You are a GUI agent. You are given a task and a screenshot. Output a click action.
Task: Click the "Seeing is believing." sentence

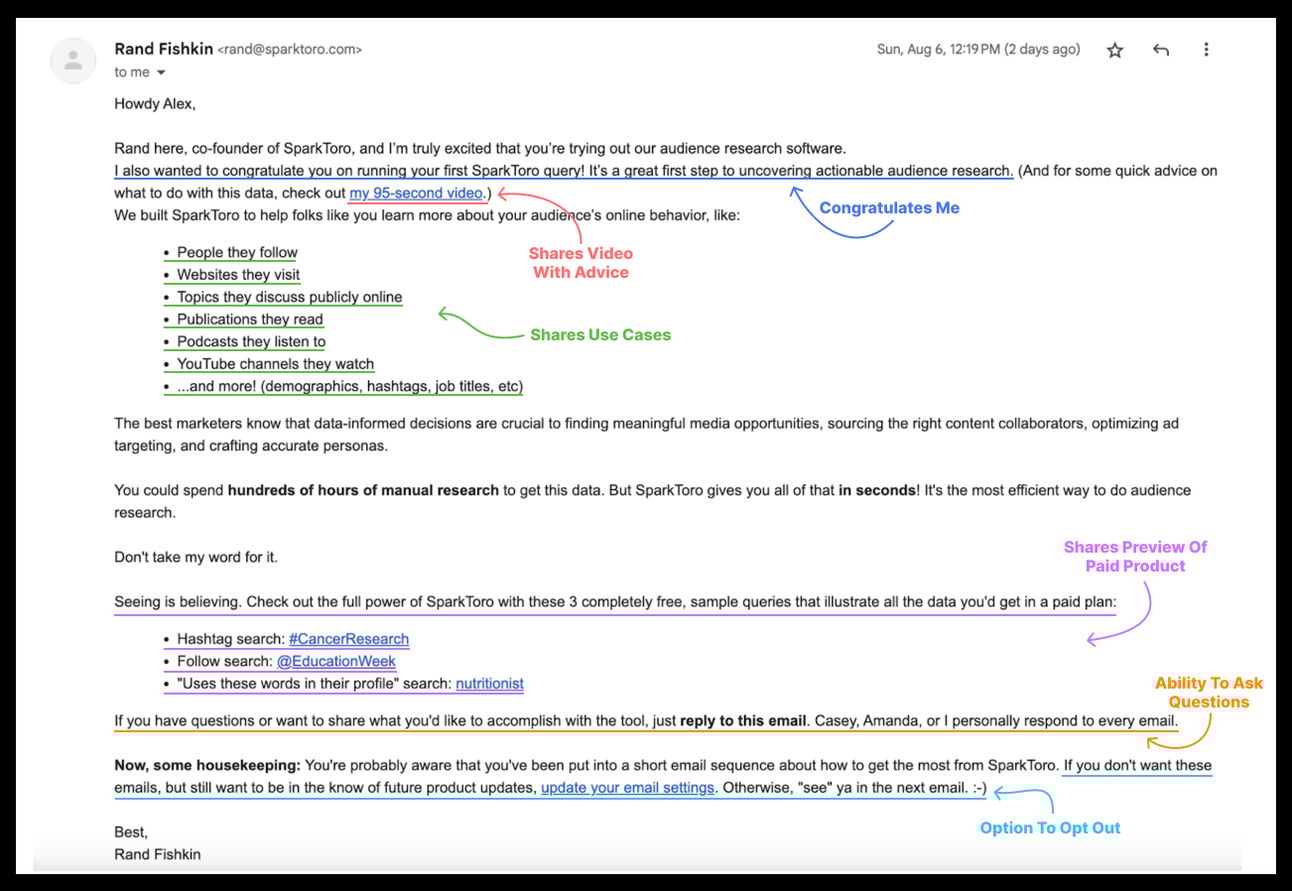(178, 602)
